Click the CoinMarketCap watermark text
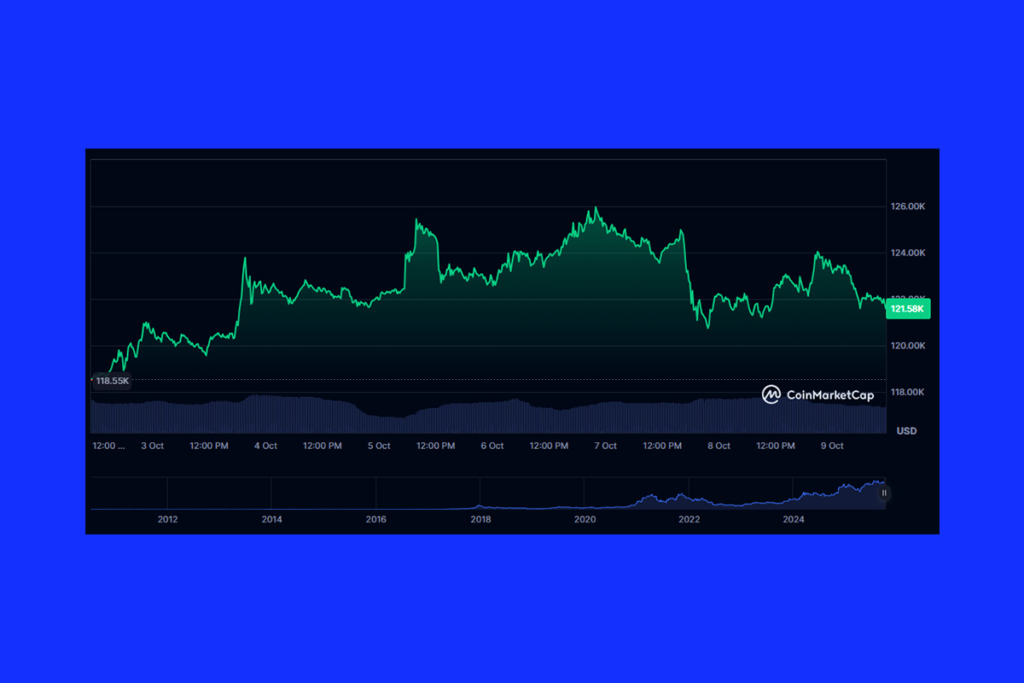The width and height of the screenshot is (1024, 683). (x=828, y=396)
